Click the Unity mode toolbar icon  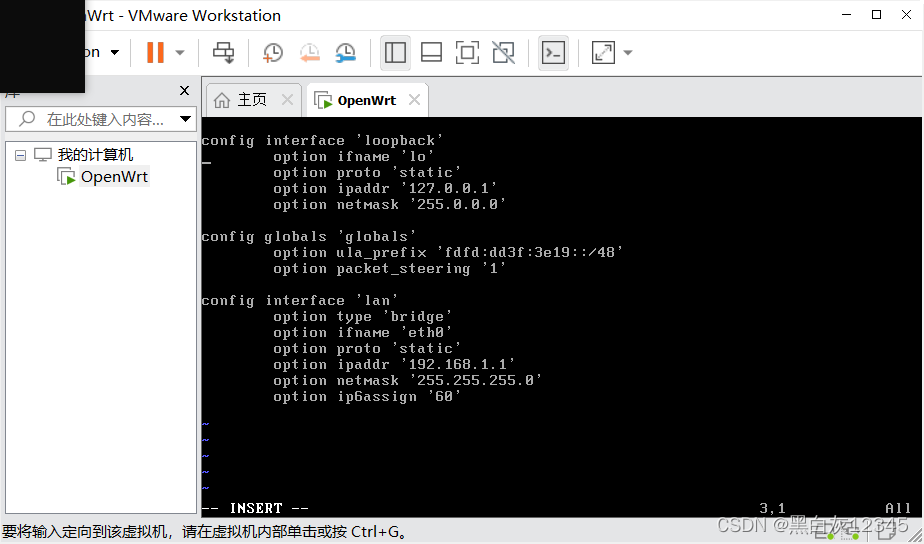click(x=503, y=52)
